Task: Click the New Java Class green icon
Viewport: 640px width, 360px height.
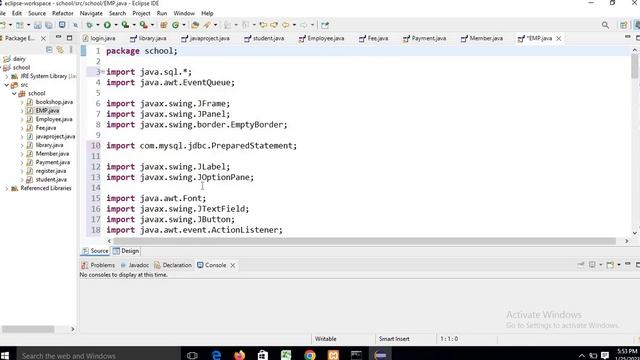Action: click(176, 25)
